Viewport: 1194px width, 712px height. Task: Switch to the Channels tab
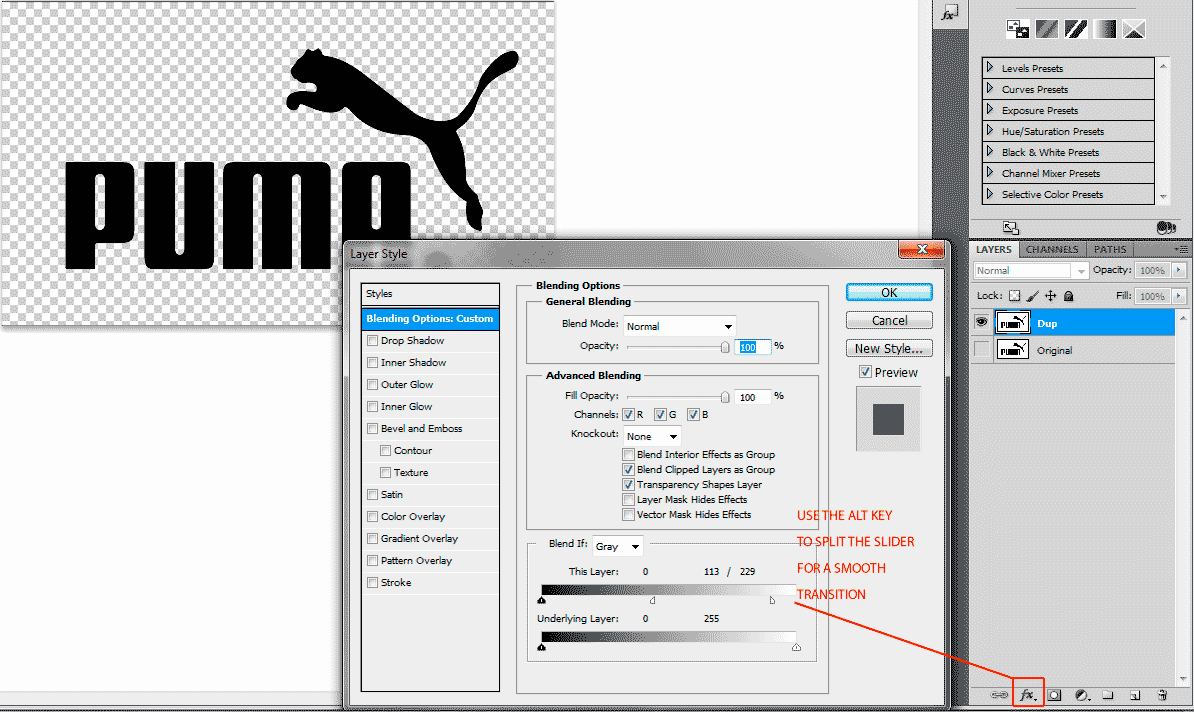[1052, 249]
